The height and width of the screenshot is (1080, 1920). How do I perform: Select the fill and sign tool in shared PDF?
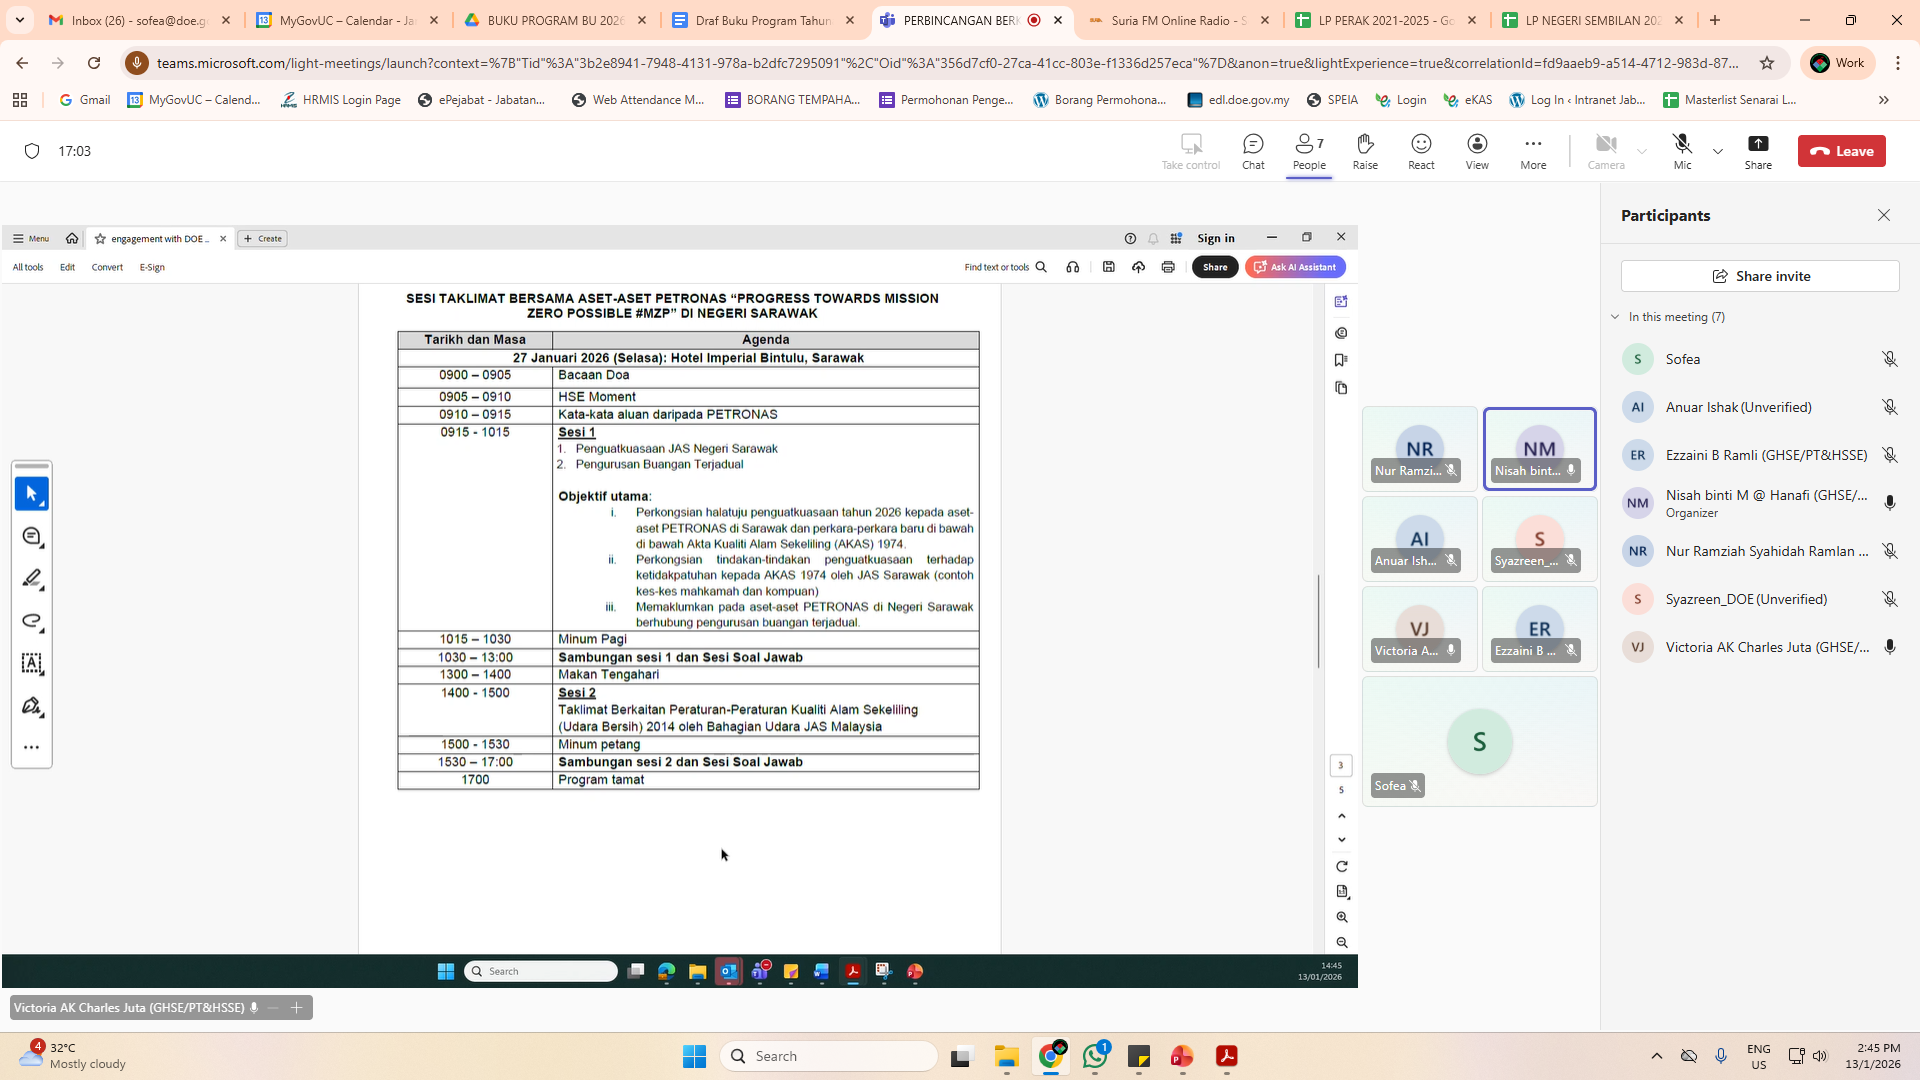pyautogui.click(x=32, y=706)
